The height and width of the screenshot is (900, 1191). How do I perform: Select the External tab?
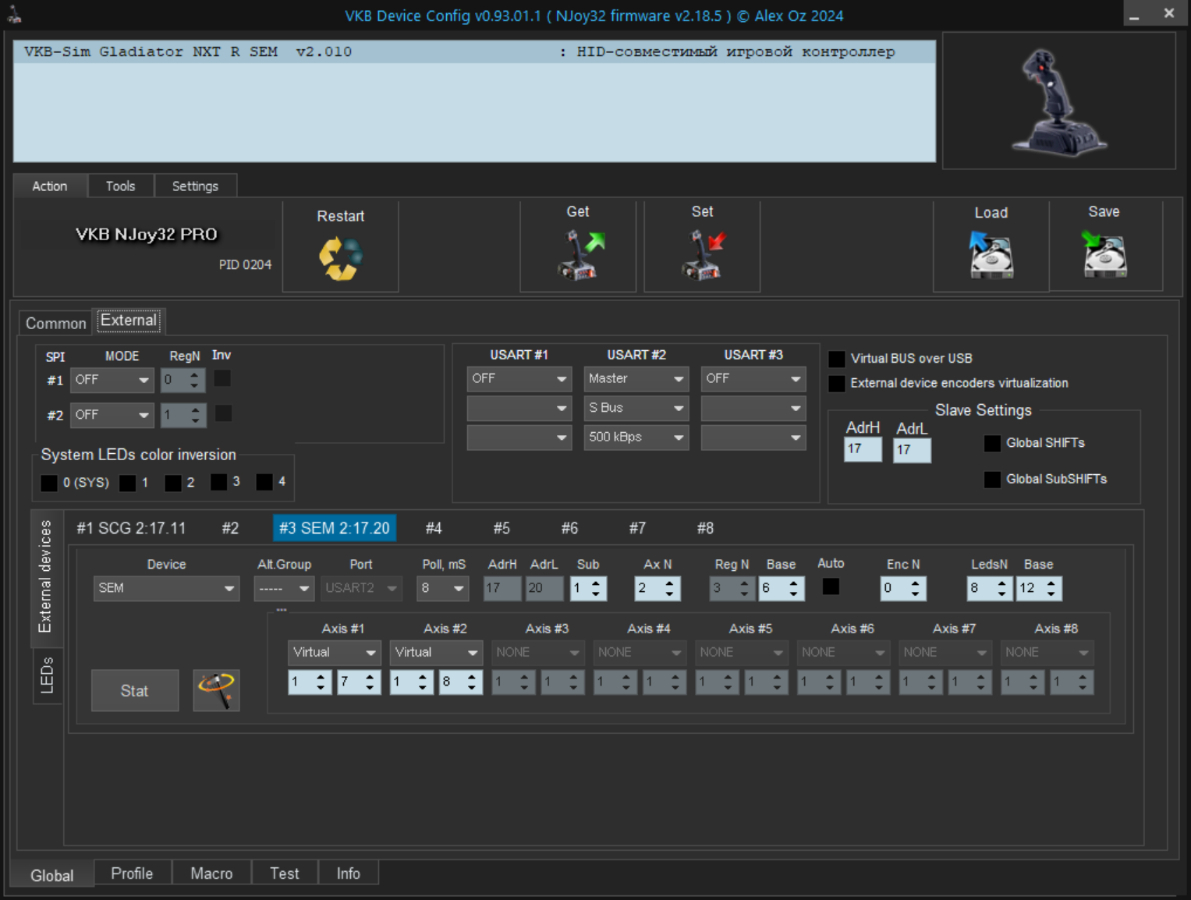coord(129,321)
